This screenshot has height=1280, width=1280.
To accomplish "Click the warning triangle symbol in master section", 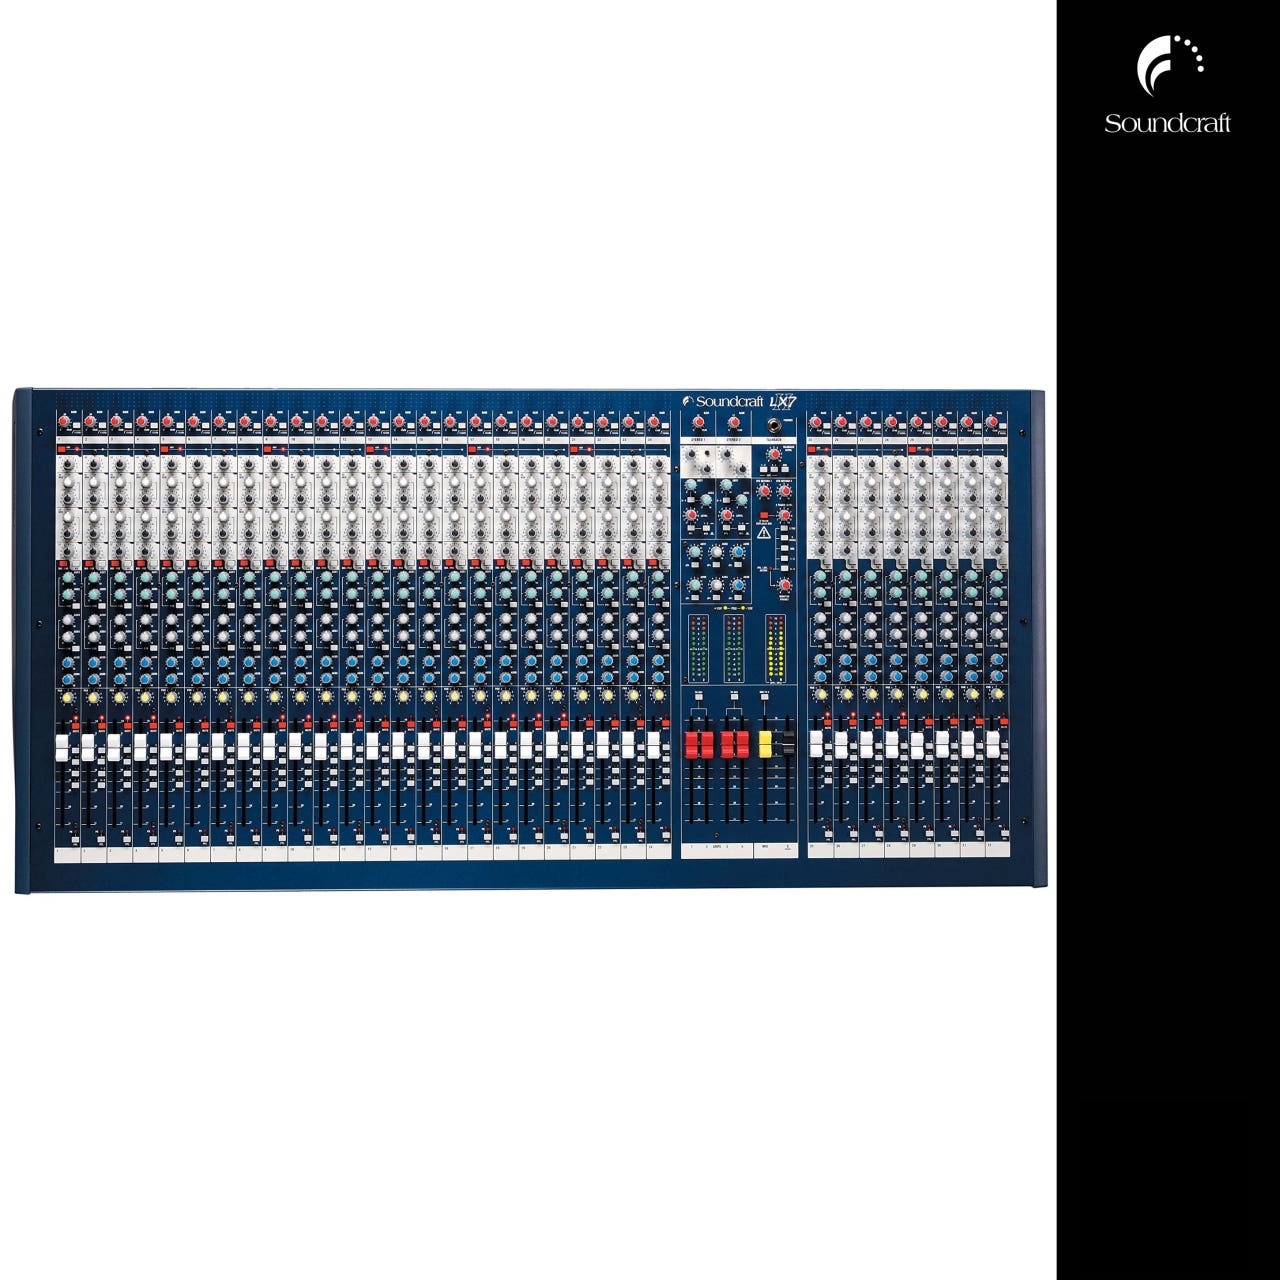I will point(764,533).
